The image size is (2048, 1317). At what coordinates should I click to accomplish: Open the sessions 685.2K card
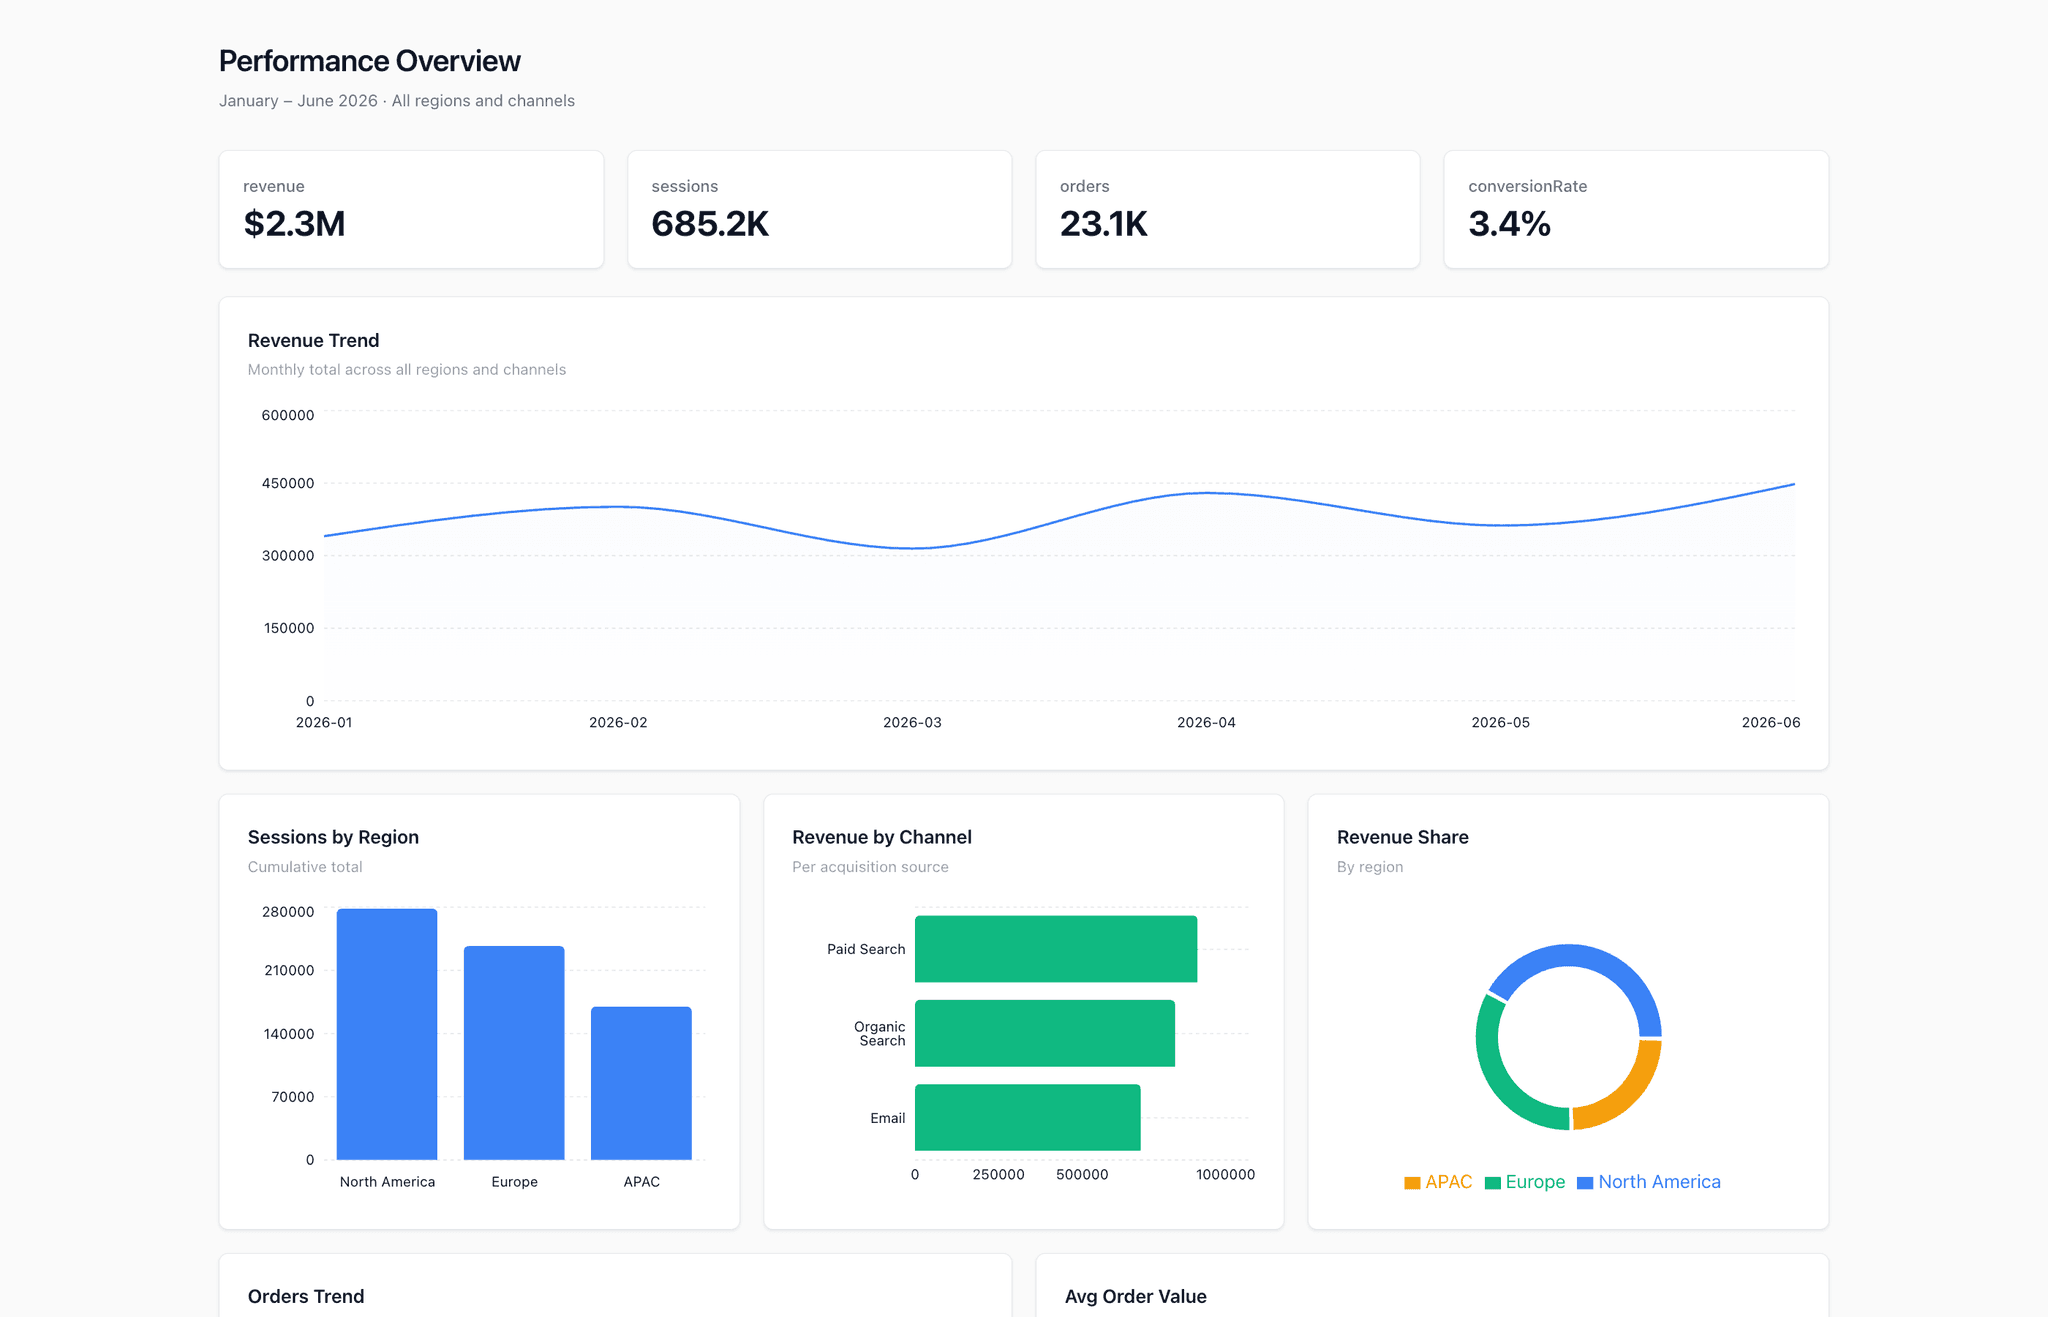(819, 209)
